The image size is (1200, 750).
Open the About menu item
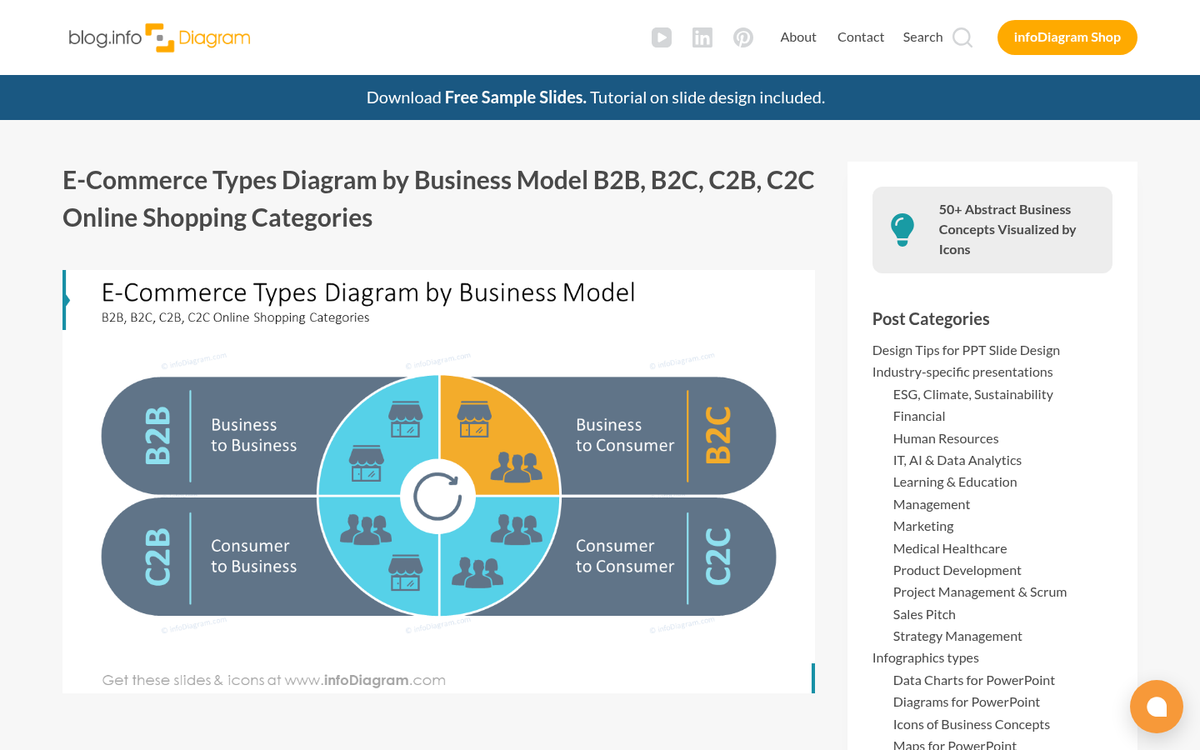click(x=798, y=37)
